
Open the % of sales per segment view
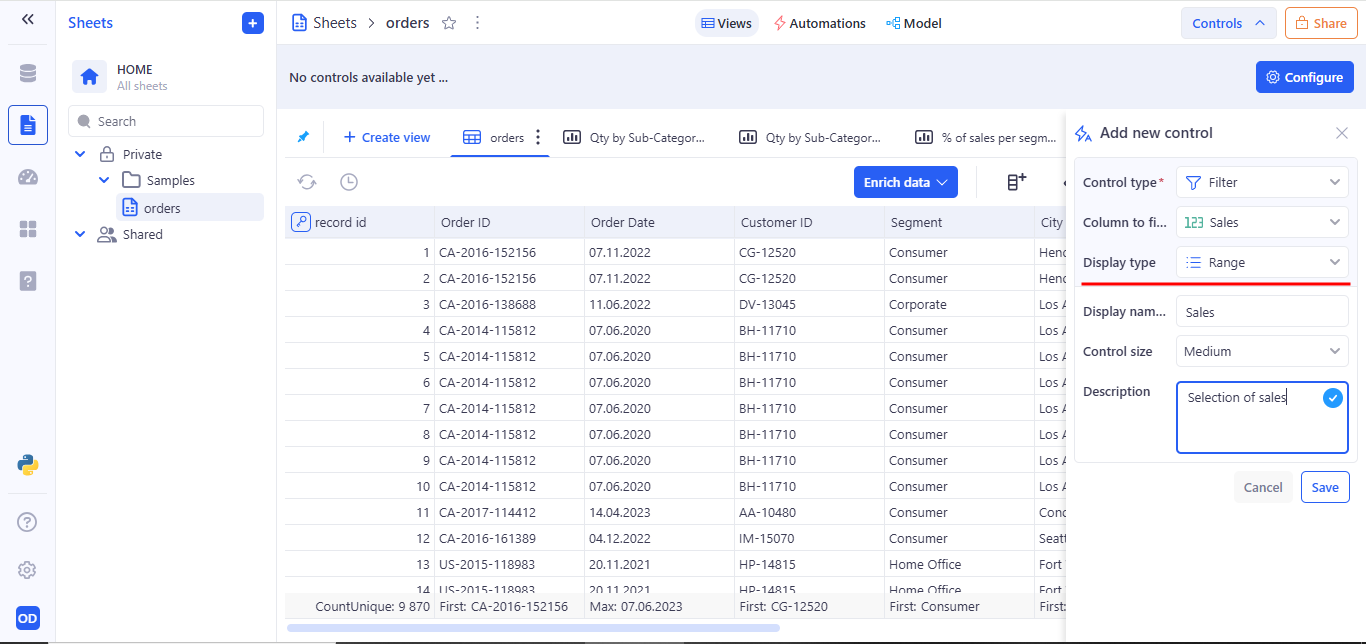click(x=986, y=137)
